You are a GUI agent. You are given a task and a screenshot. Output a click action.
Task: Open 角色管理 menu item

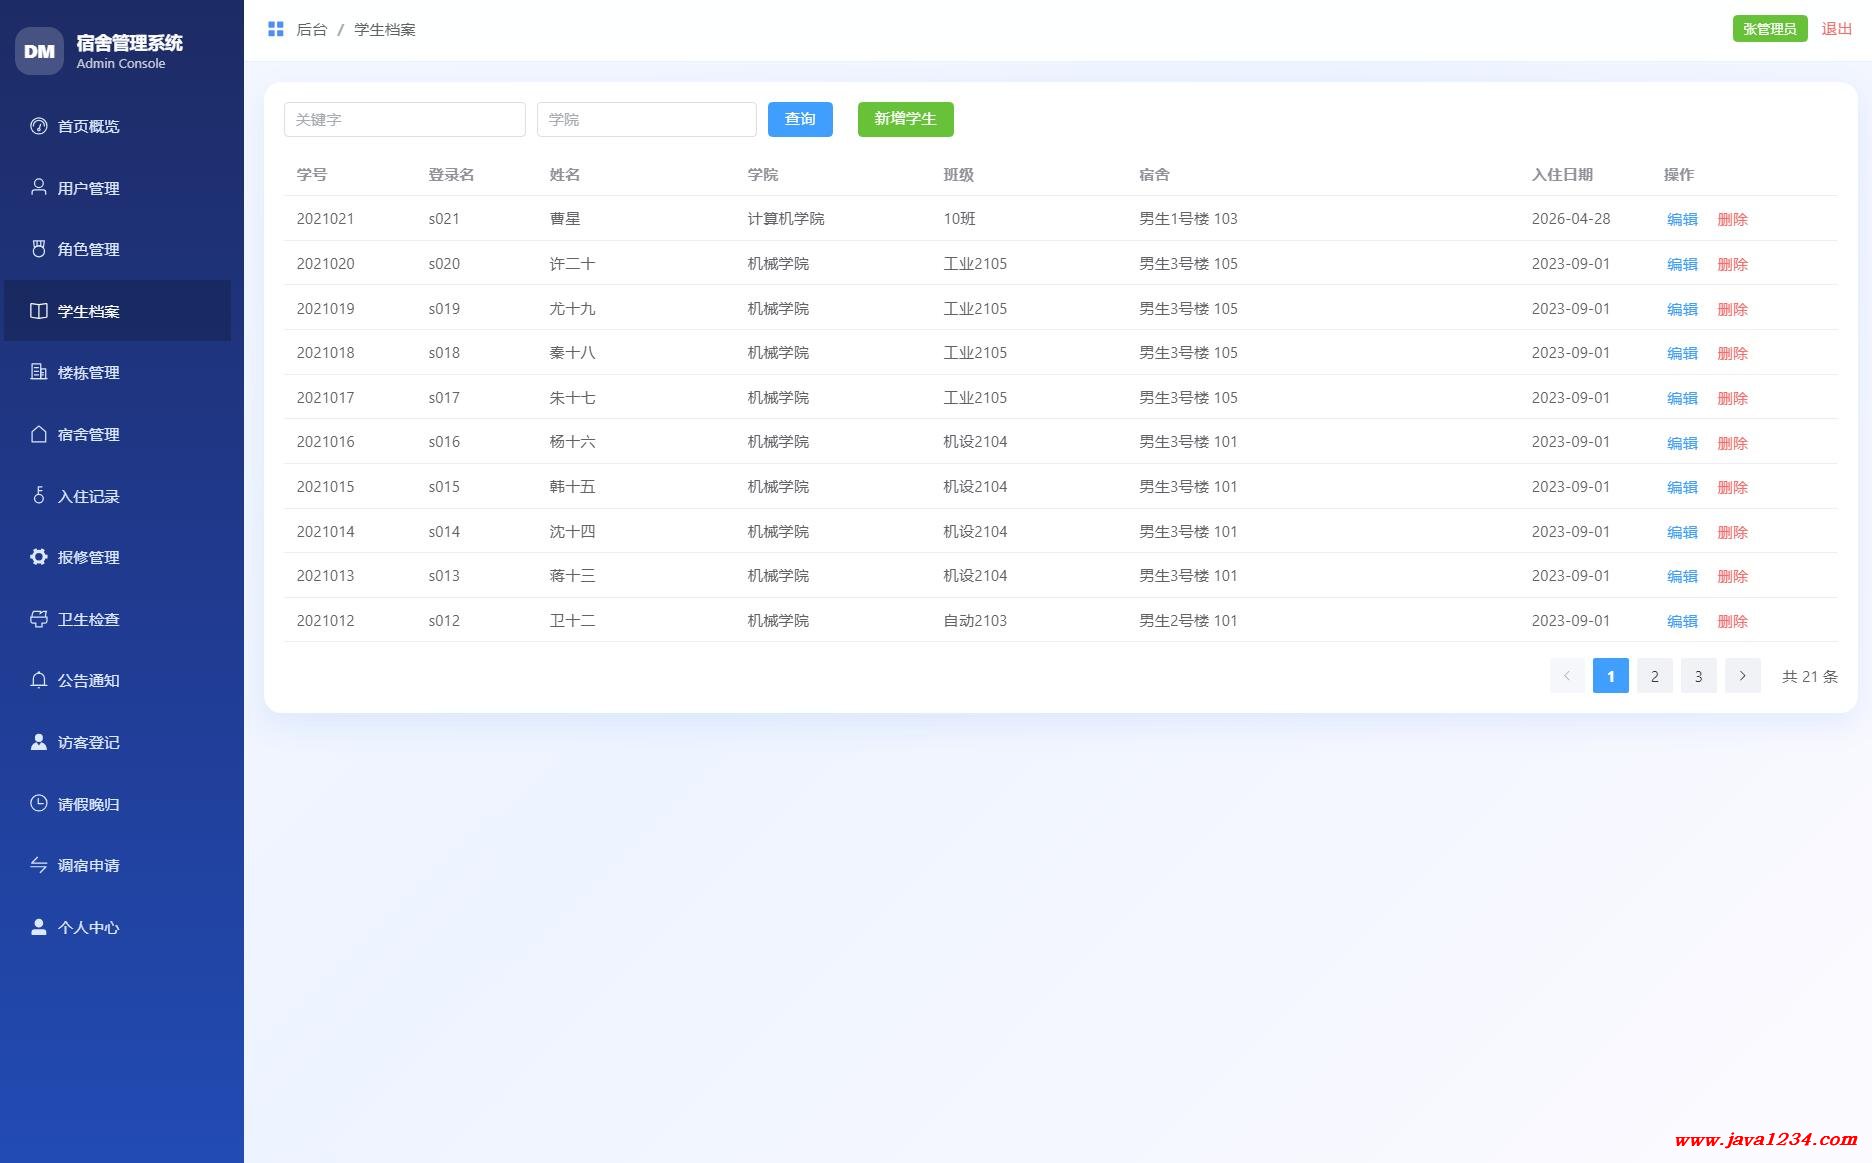(88, 249)
